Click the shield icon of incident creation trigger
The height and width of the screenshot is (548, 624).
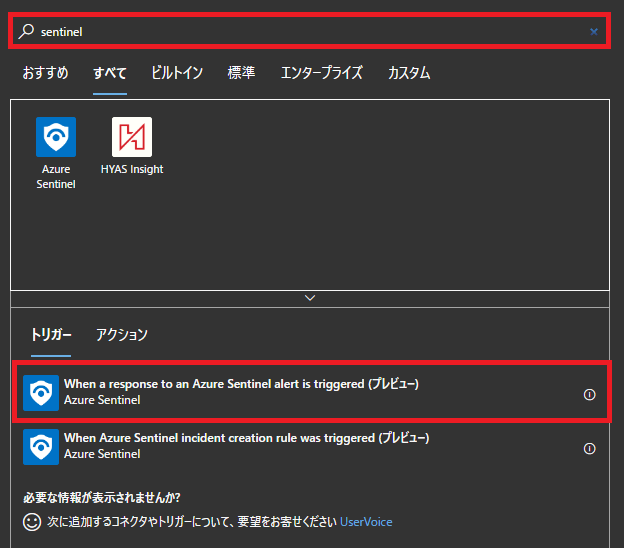click(41, 447)
